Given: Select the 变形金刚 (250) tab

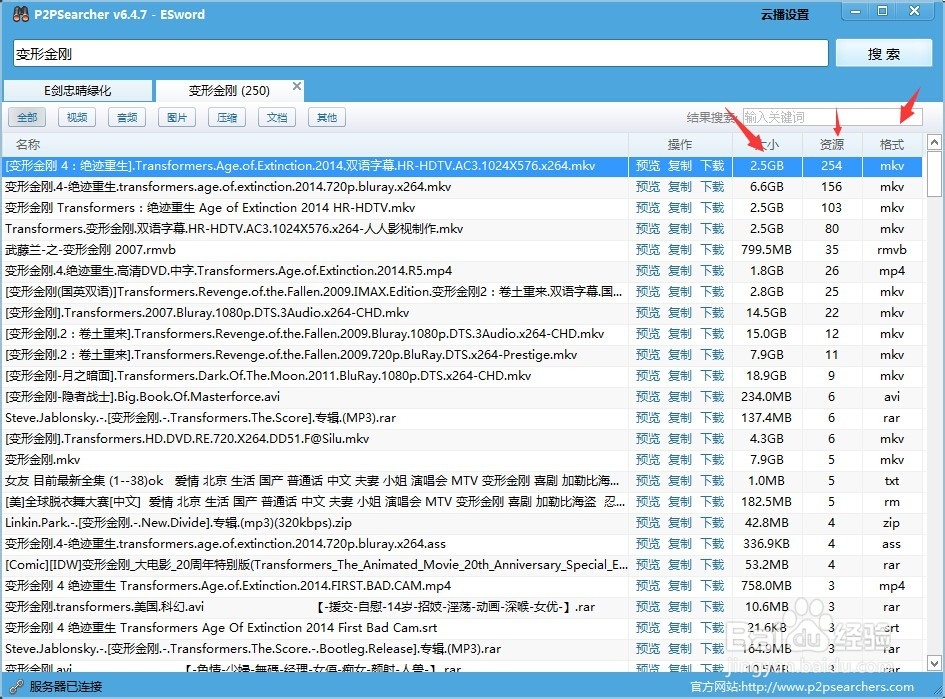Looking at the screenshot, I should tap(229, 91).
